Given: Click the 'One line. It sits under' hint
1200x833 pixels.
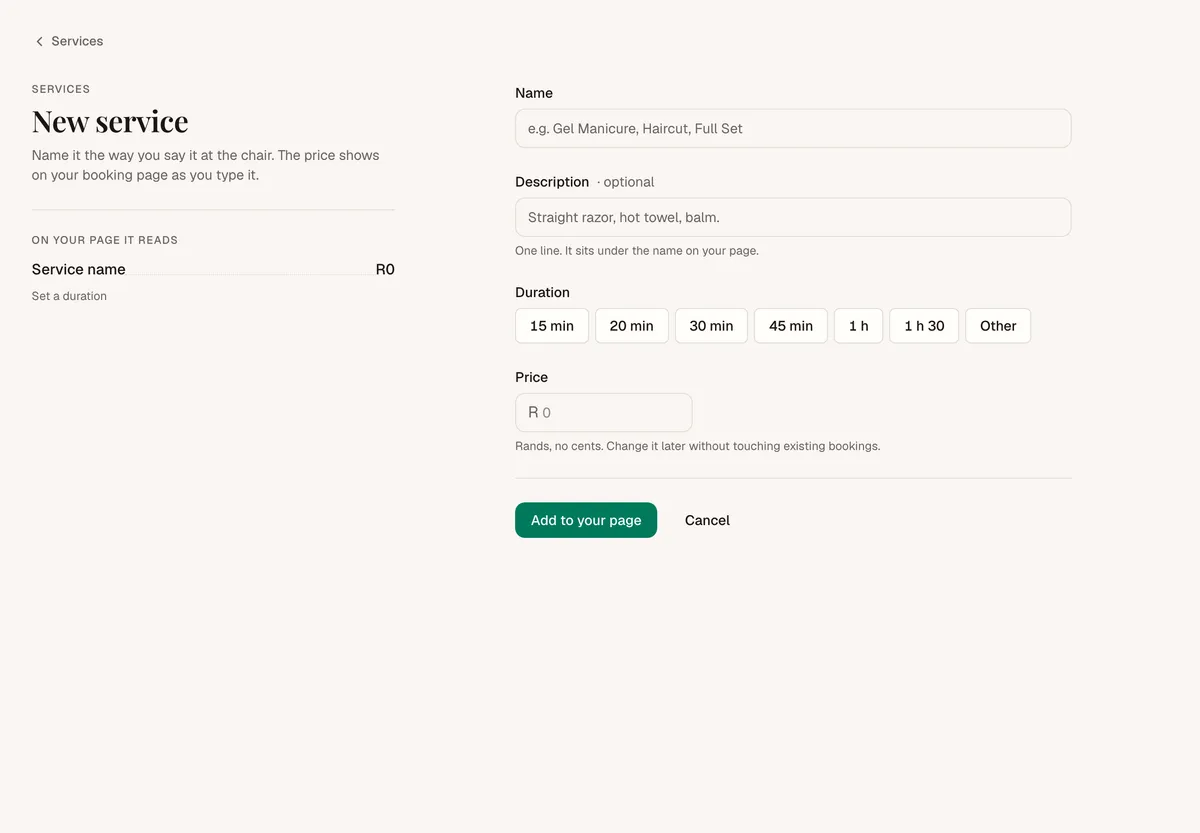Looking at the screenshot, I should click(637, 251).
